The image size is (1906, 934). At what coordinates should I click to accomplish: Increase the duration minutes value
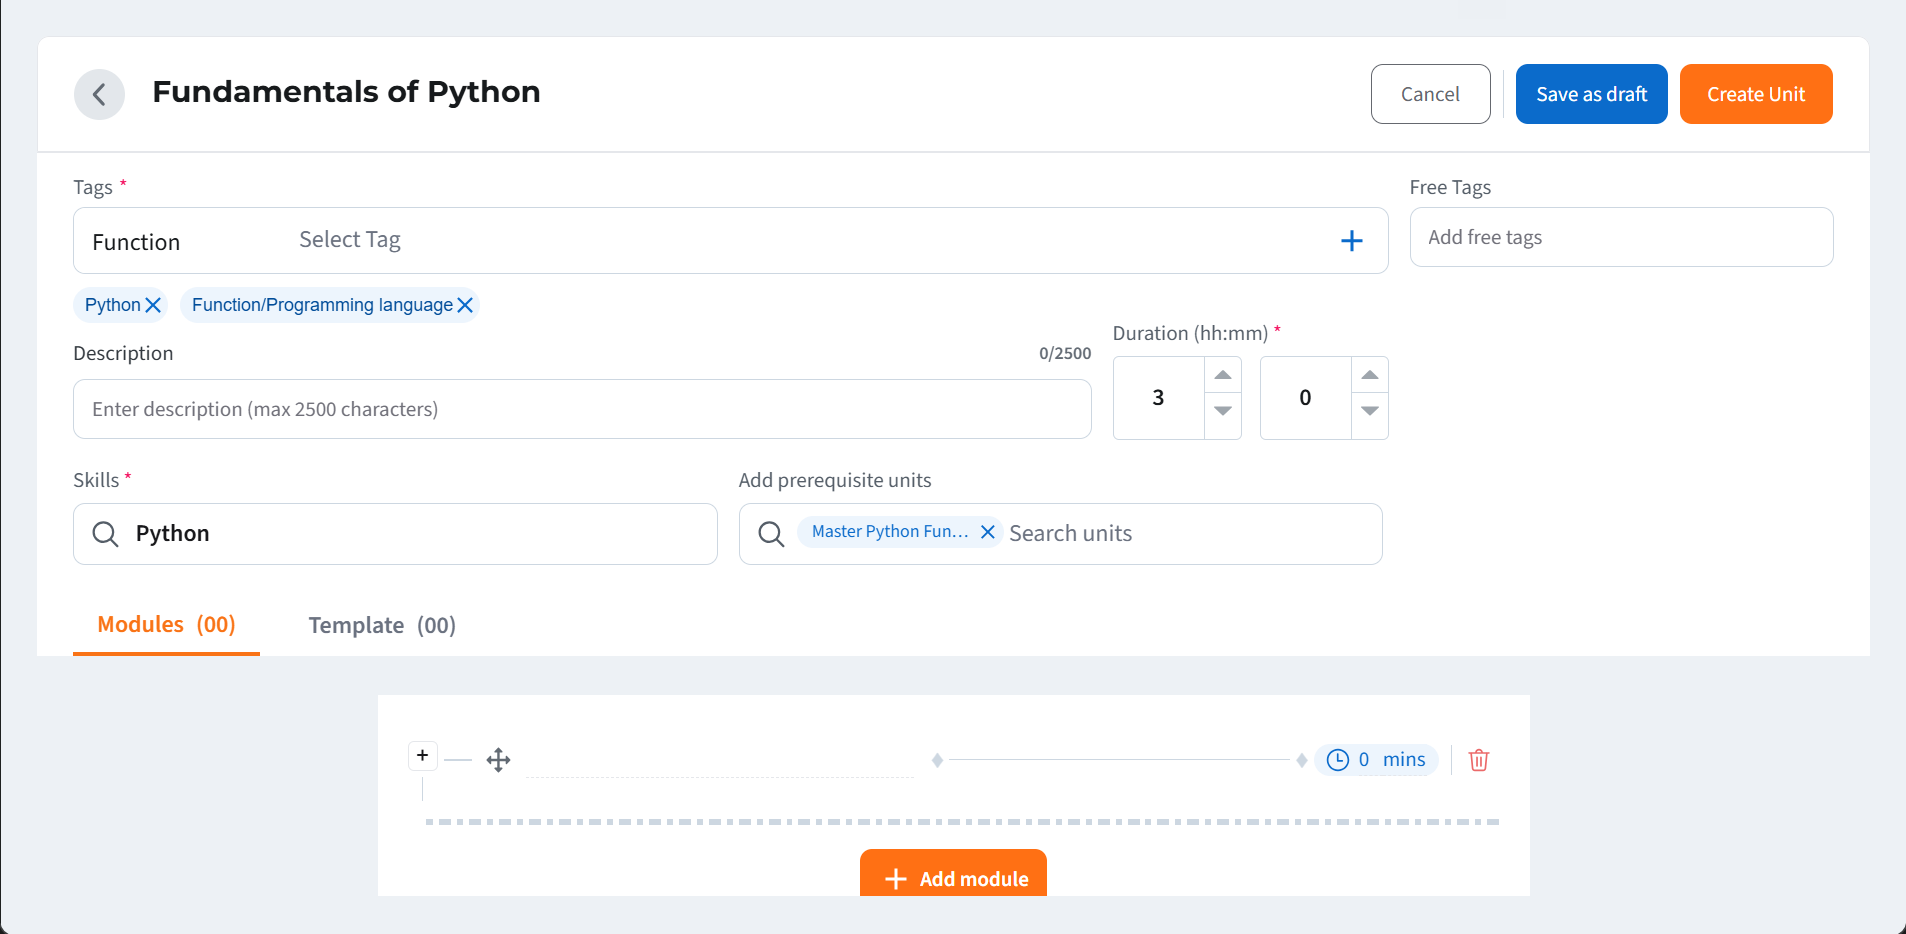pyautogui.click(x=1369, y=375)
